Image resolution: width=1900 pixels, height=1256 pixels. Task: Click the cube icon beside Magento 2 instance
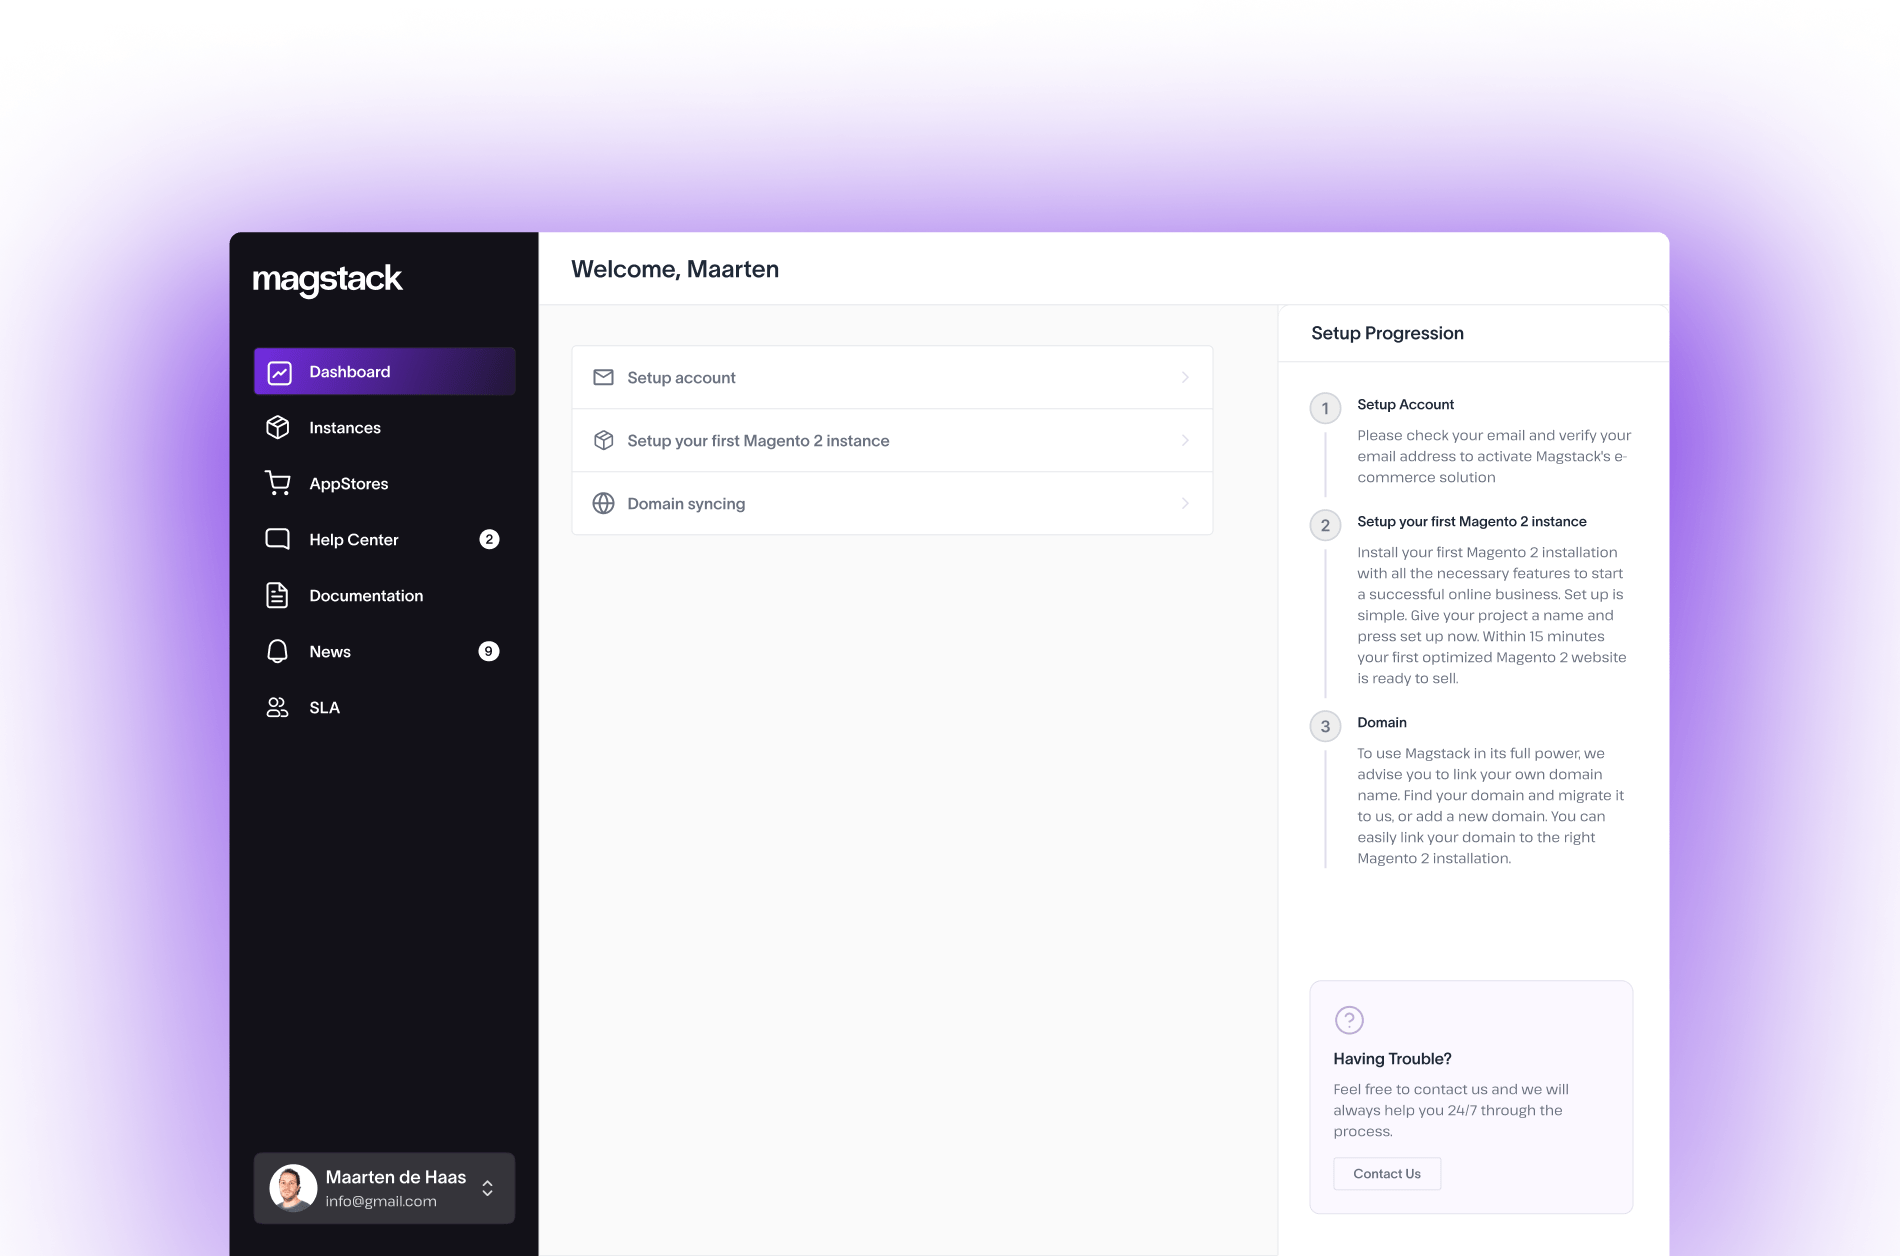point(603,440)
